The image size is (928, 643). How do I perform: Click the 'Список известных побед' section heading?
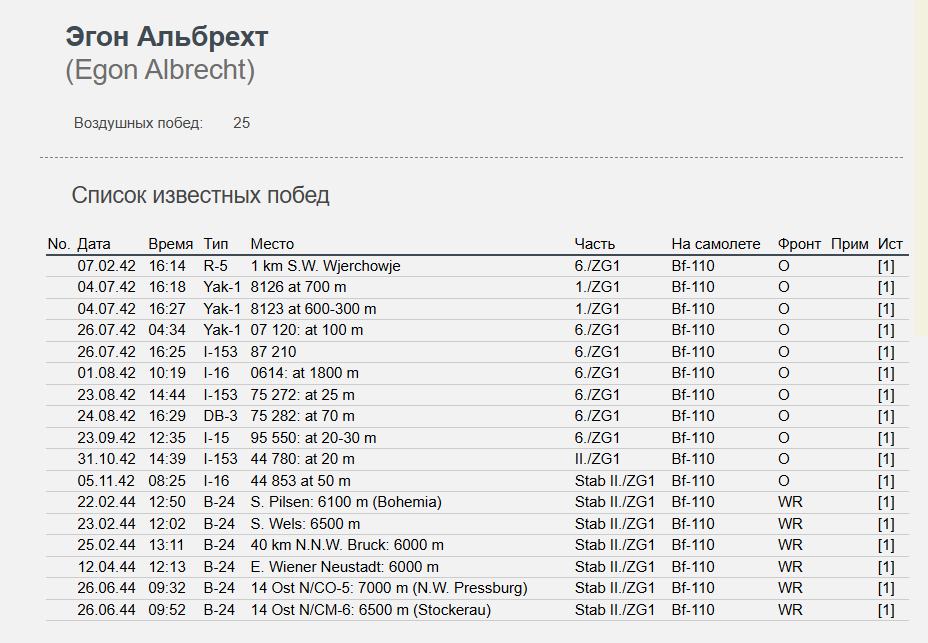coord(200,195)
